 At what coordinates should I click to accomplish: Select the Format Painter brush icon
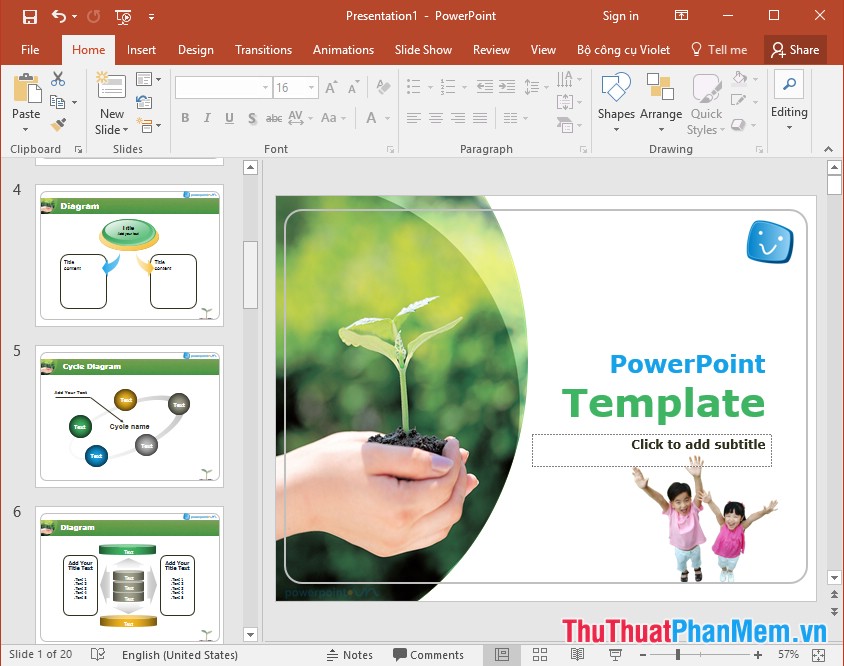click(58, 125)
